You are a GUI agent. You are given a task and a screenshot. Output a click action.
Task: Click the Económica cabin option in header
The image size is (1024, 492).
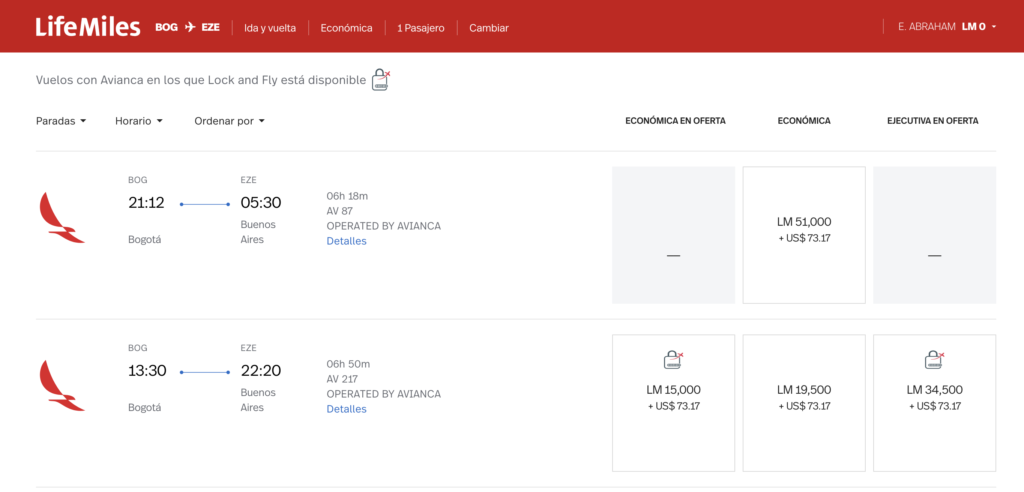pos(346,28)
